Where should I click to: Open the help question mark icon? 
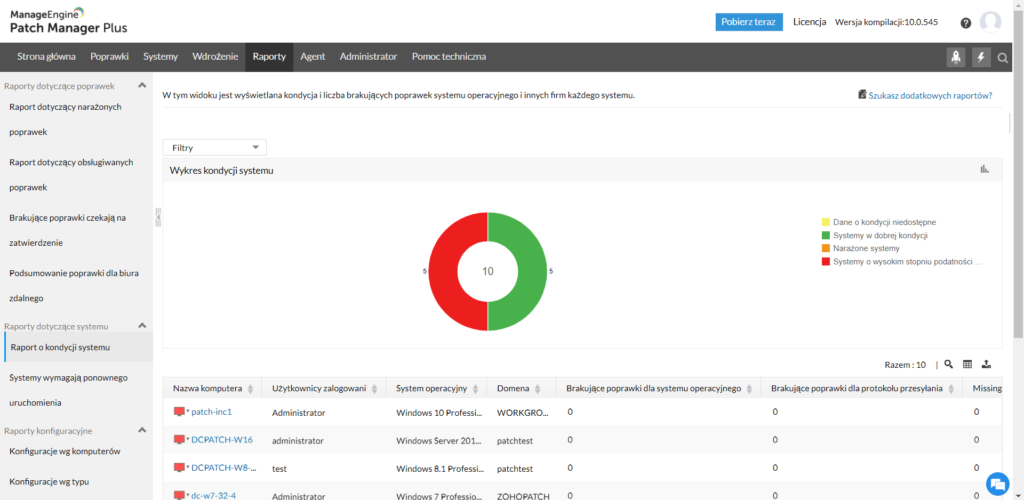pyautogui.click(x=965, y=23)
